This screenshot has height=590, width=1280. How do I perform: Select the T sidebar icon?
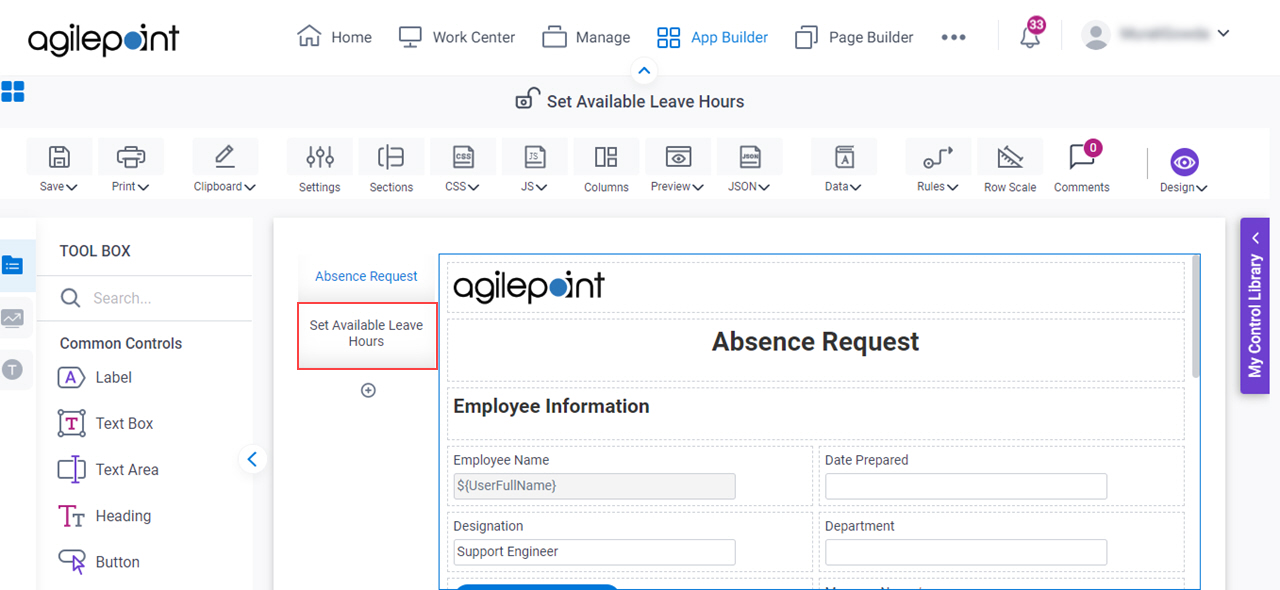pos(12,370)
